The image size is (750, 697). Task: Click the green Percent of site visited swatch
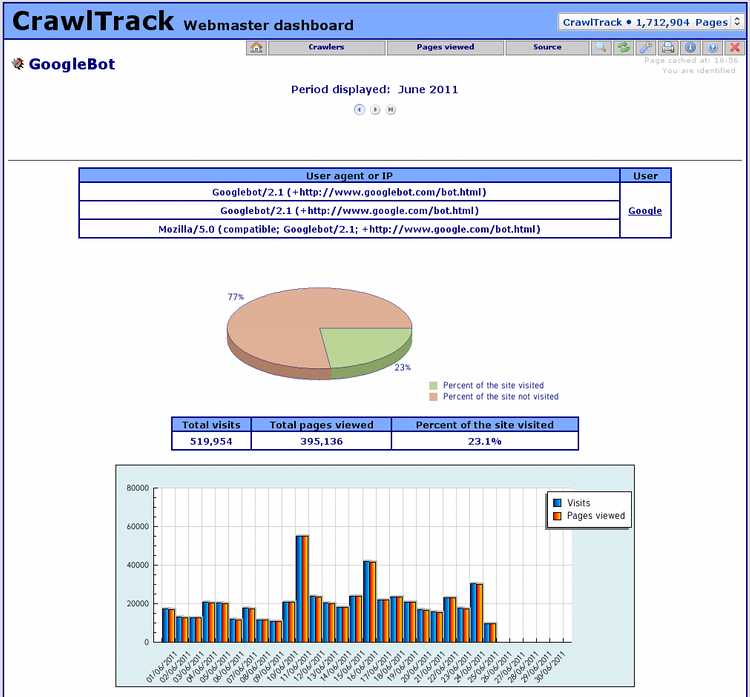pyautogui.click(x=433, y=386)
